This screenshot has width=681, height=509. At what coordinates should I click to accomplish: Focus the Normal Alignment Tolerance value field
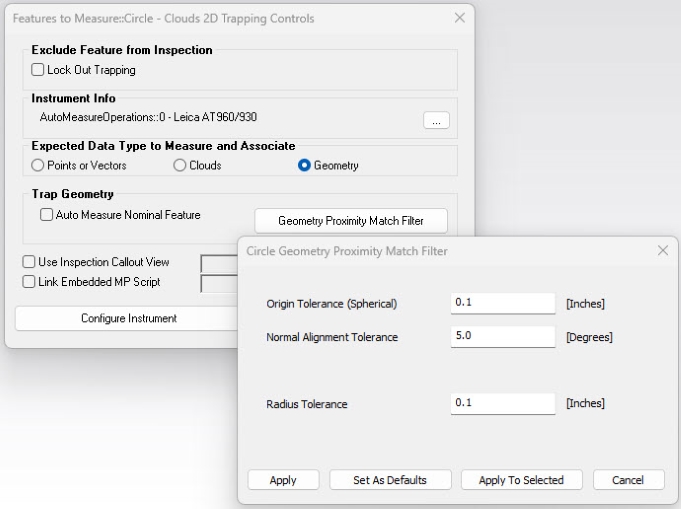(x=502, y=337)
